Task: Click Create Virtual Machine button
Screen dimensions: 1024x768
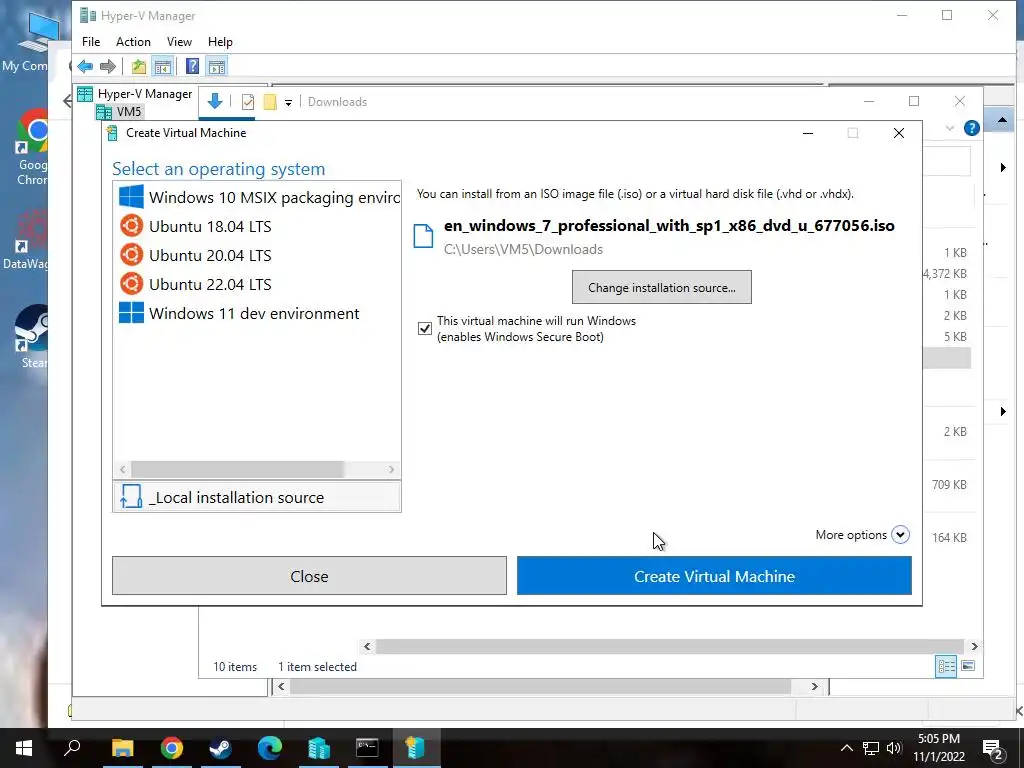Action: click(714, 576)
